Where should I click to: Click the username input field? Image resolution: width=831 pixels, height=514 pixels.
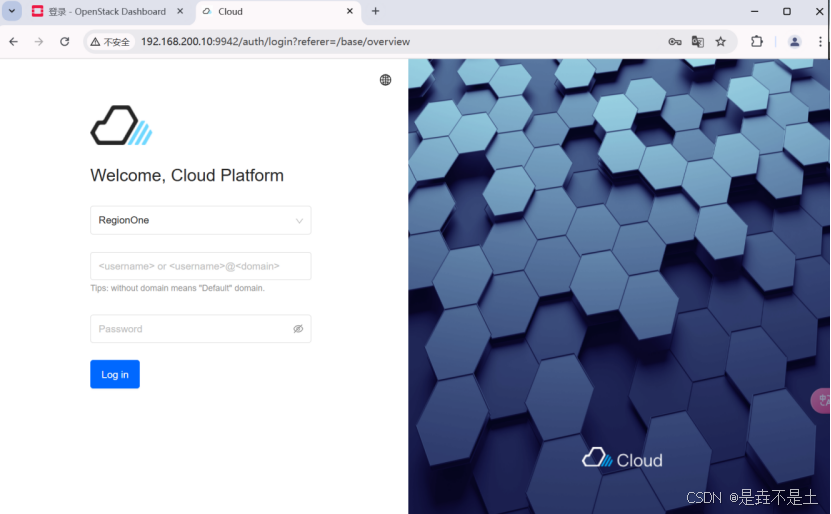pos(201,266)
